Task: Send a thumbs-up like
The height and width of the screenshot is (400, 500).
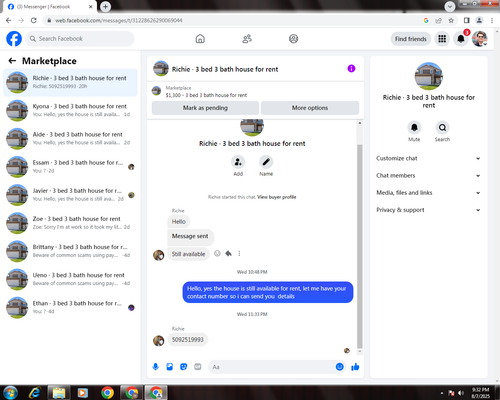Action: coord(355,367)
